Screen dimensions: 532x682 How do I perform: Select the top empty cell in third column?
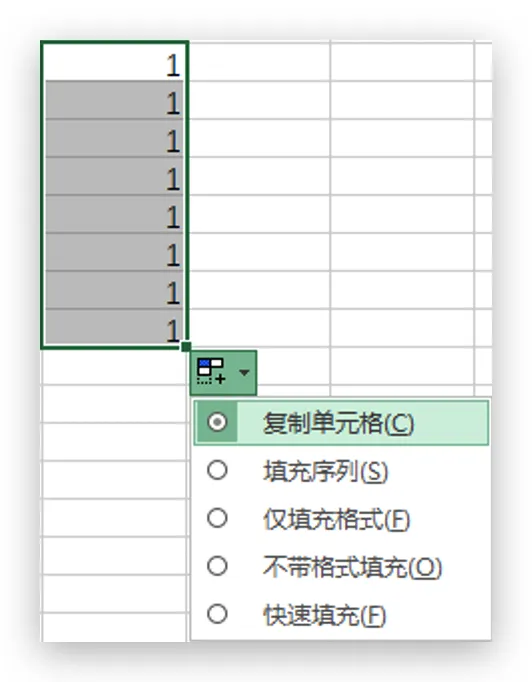402,62
